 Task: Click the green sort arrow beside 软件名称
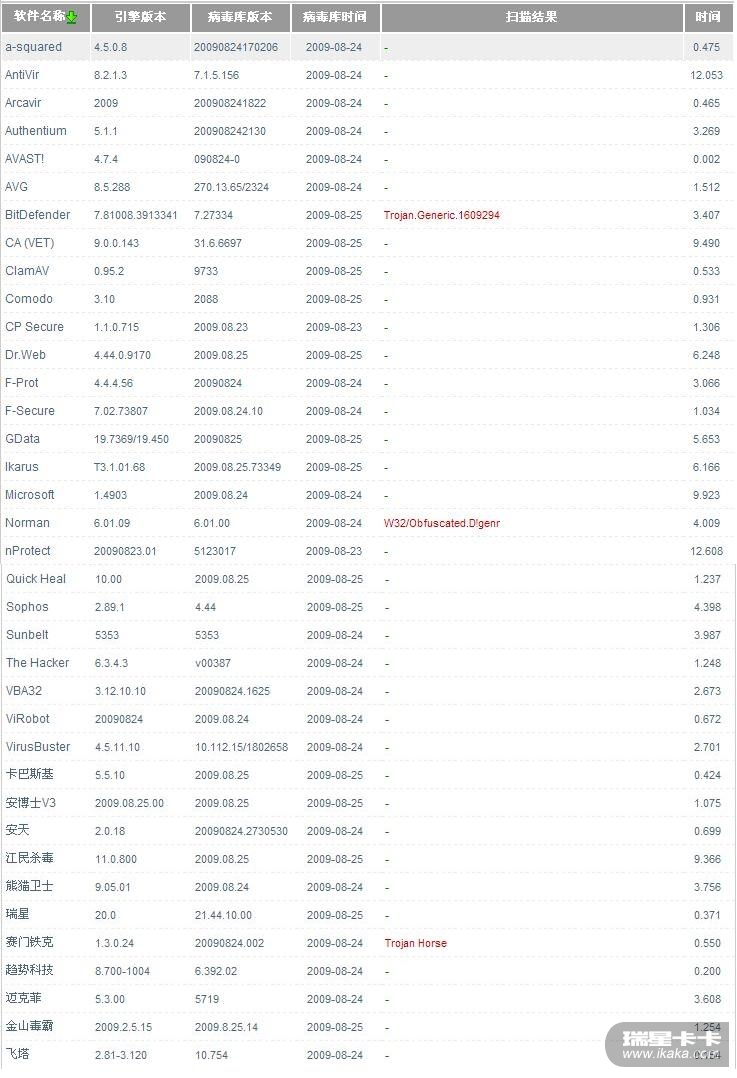pos(72,17)
